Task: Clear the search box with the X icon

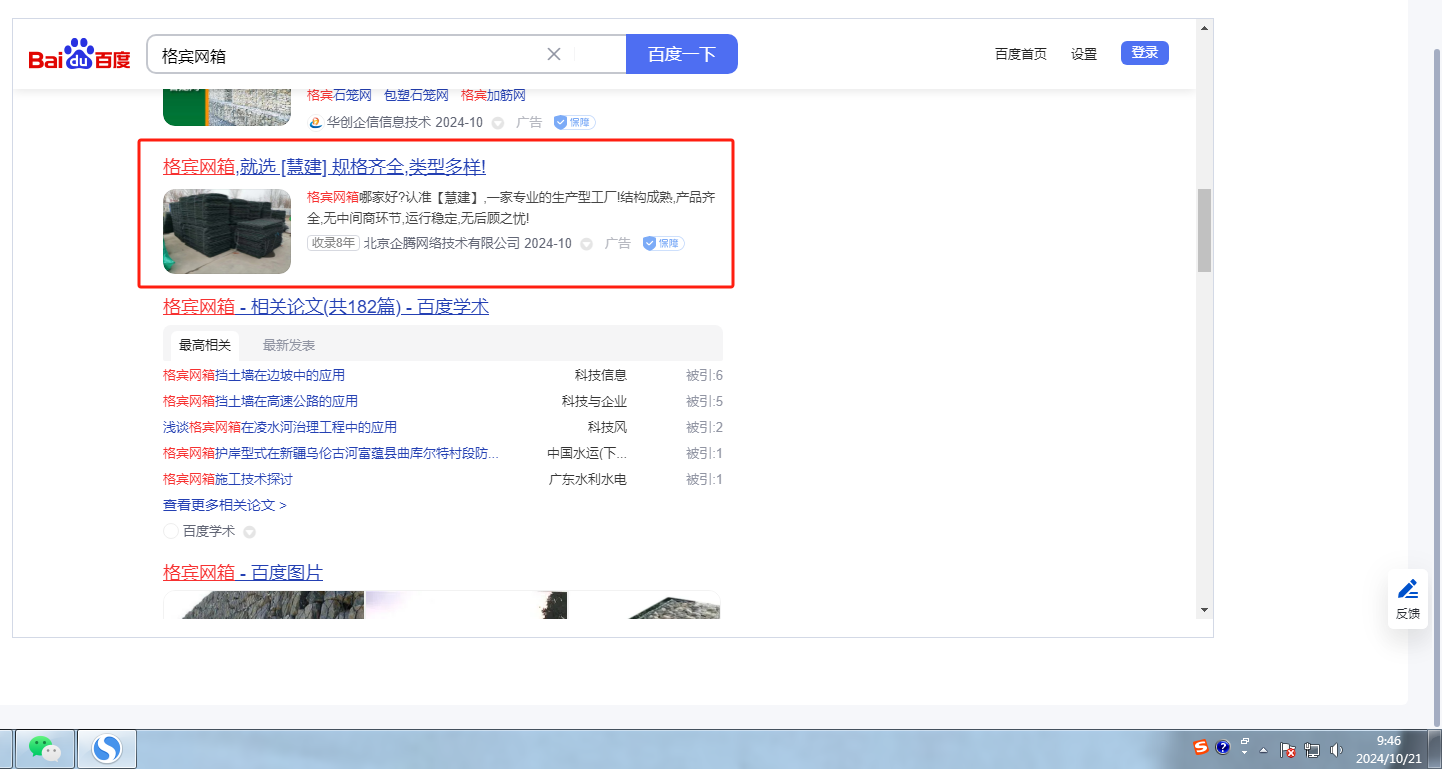Action: tap(554, 54)
